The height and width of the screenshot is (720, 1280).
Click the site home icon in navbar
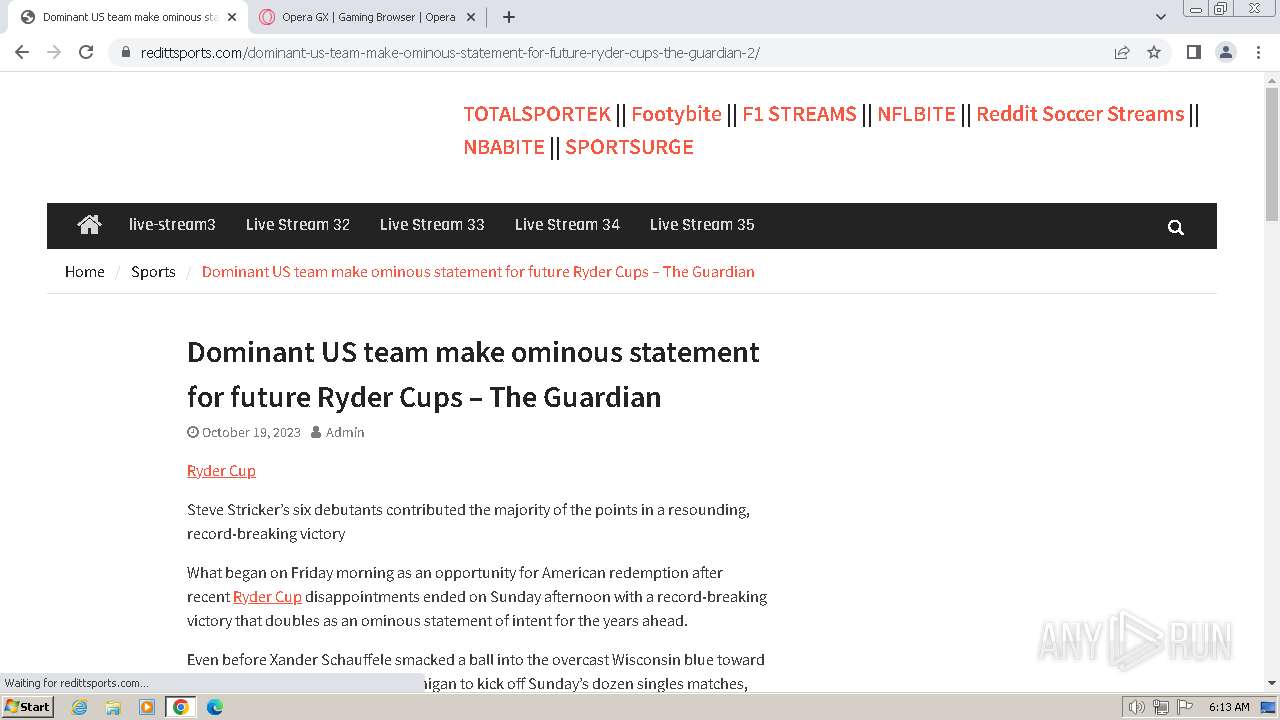point(89,225)
